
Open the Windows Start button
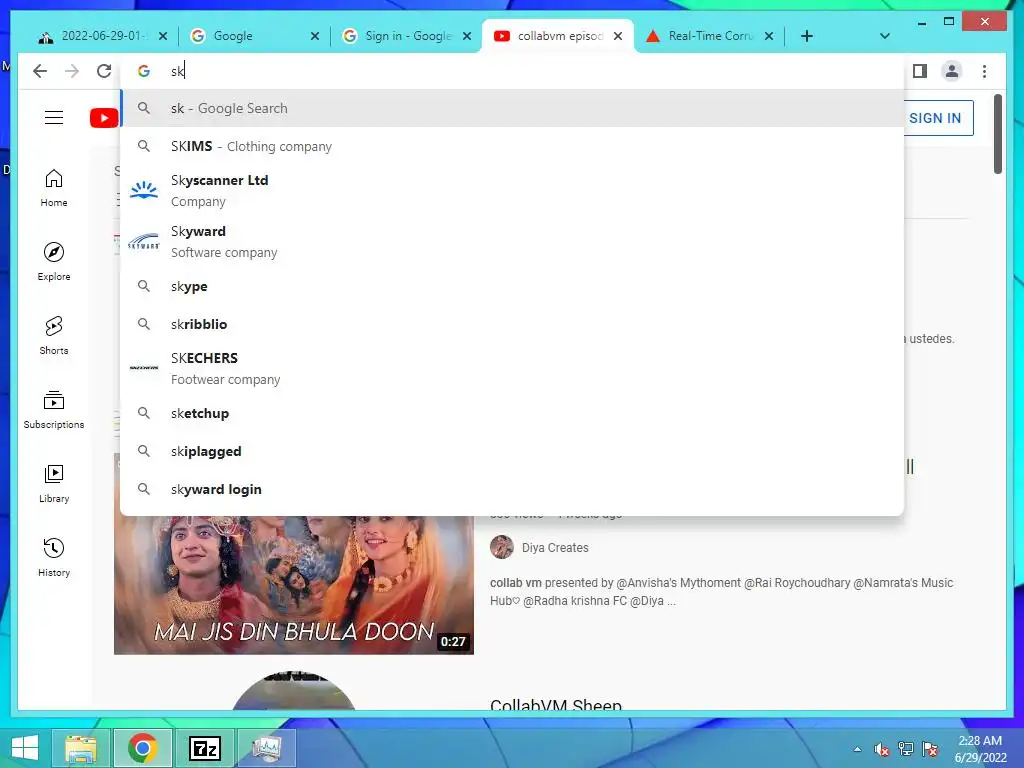(25, 748)
